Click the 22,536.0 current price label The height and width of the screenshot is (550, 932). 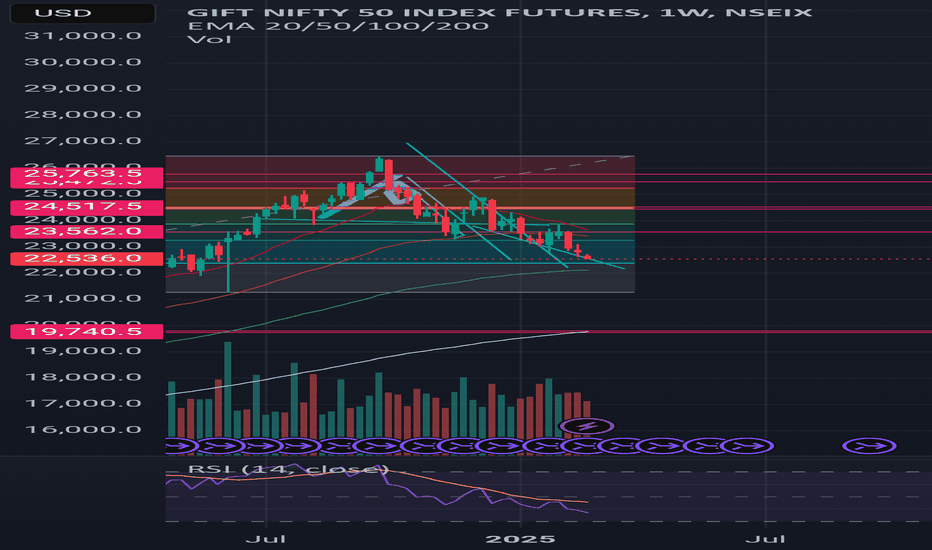87,258
